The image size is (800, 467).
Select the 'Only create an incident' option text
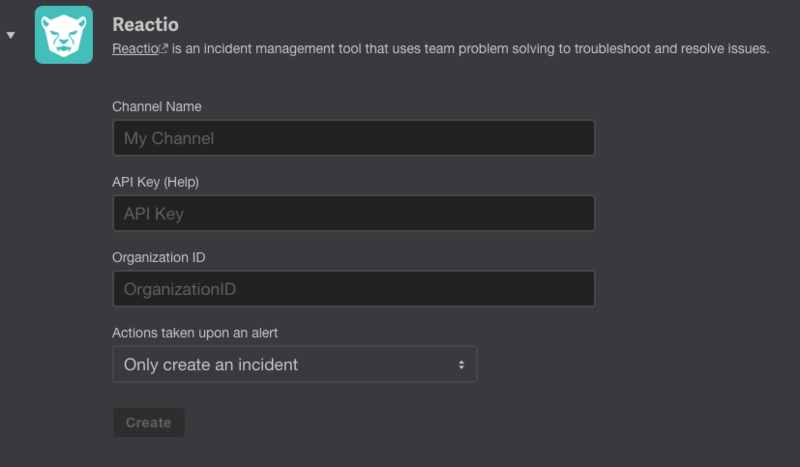[211, 364]
